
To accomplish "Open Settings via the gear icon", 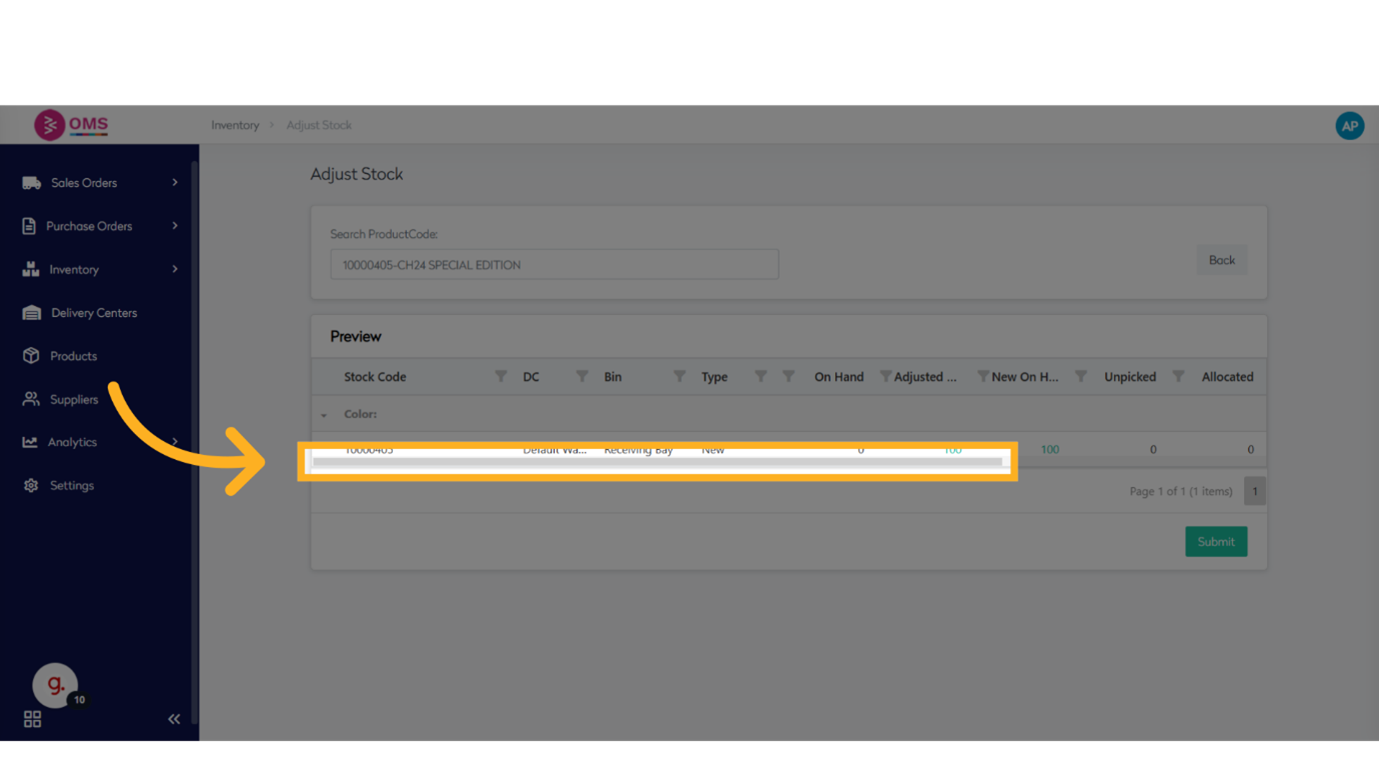I will (31, 485).
